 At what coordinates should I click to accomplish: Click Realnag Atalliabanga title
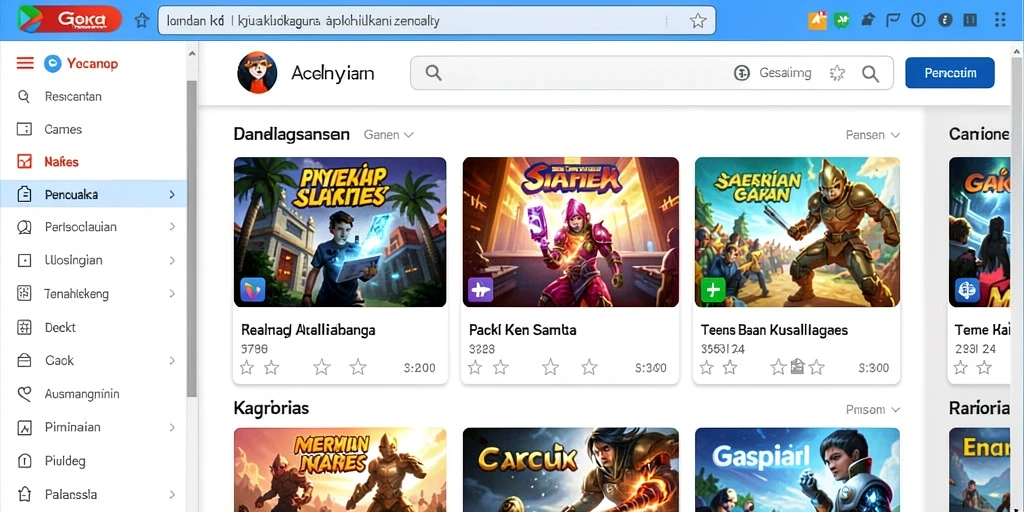point(308,330)
